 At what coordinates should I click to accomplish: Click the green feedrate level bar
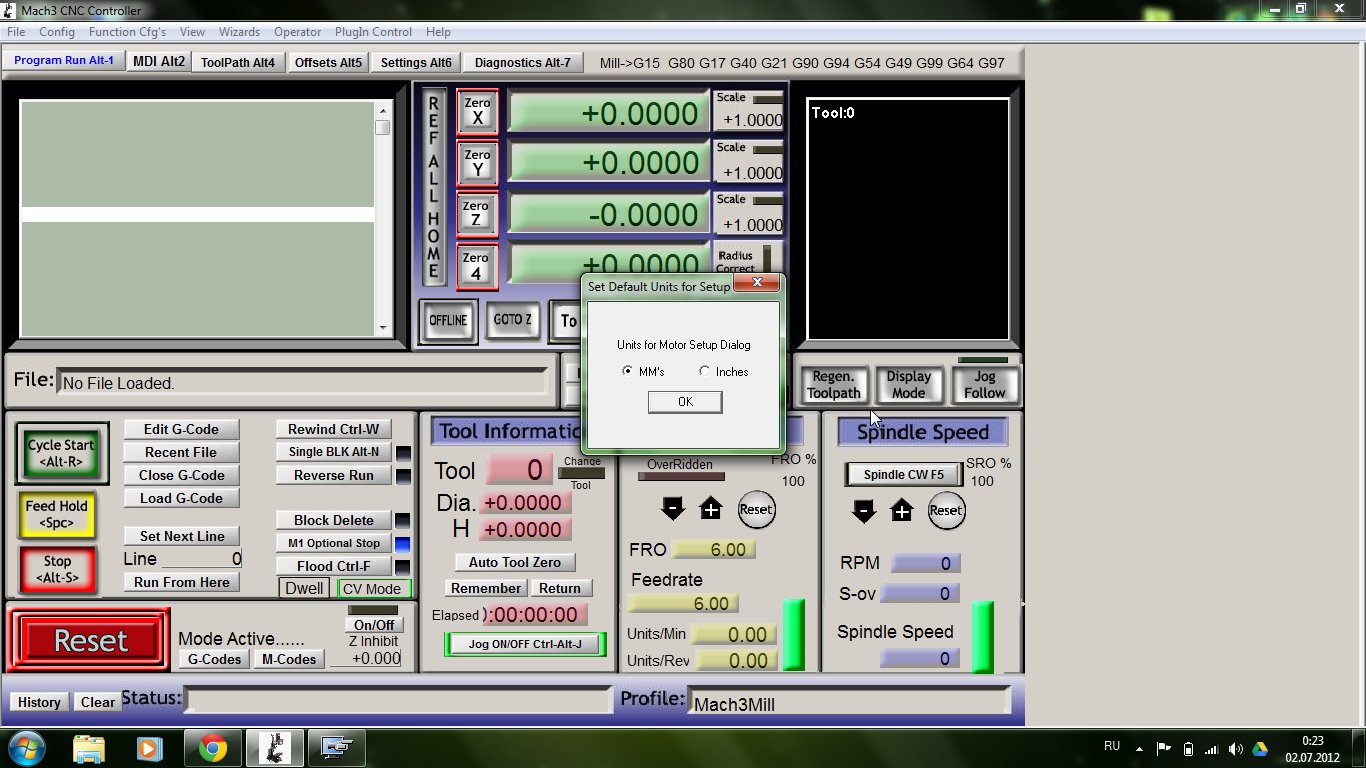[x=793, y=634]
